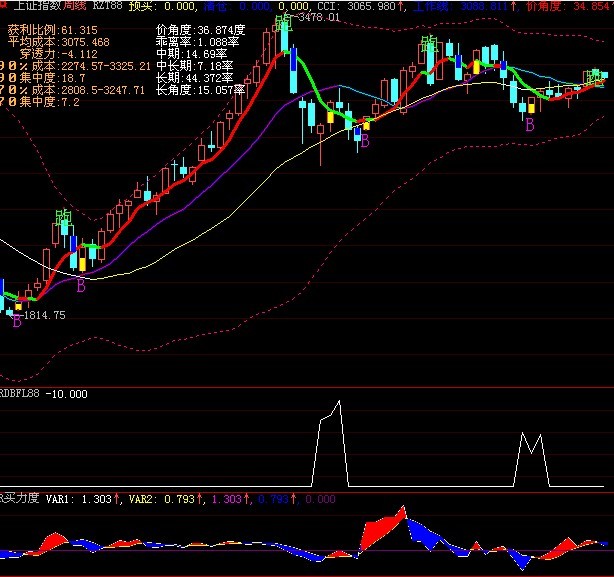Viewport: 614px width, 577px height.
Task: Click the 平均成本:3075.468 line
Action: coord(58,42)
